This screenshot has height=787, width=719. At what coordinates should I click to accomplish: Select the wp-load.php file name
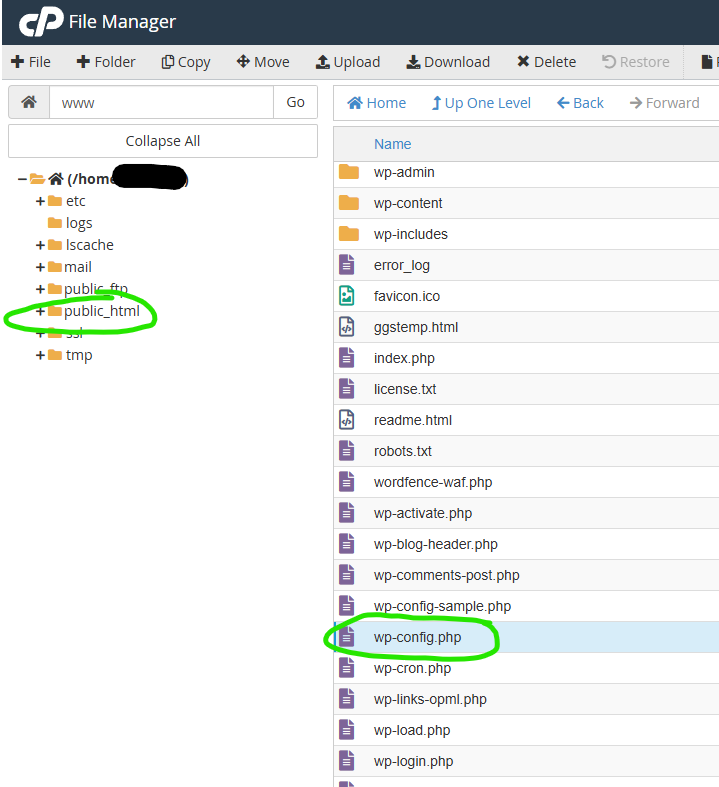coord(412,730)
